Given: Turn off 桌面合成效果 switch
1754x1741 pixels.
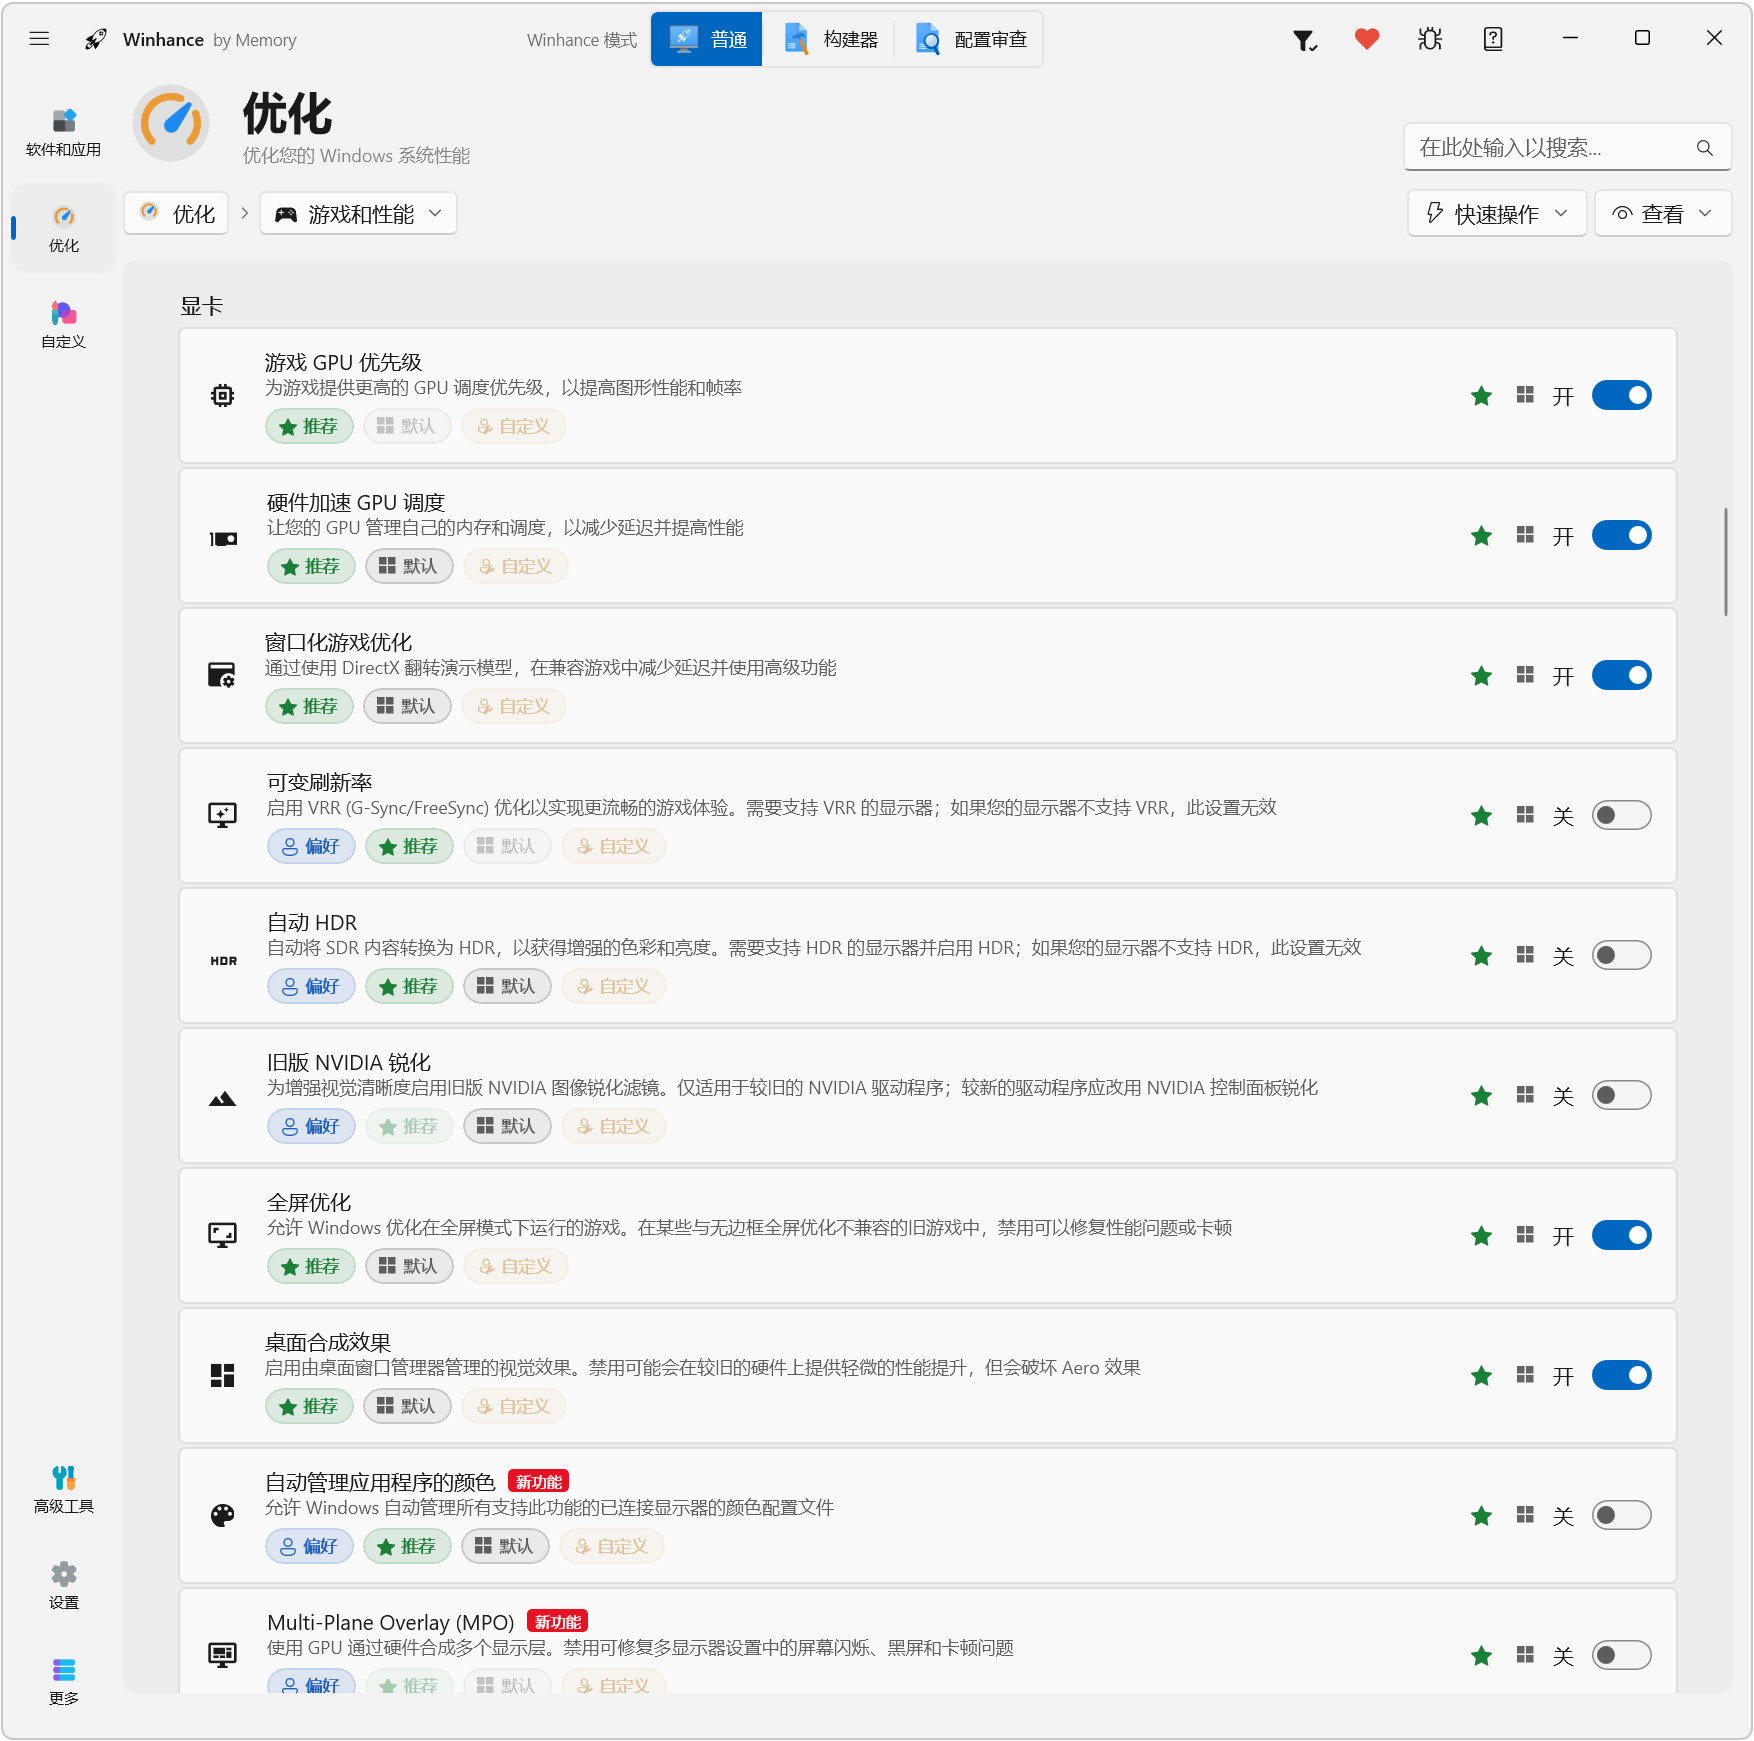Looking at the screenshot, I should (x=1621, y=1375).
